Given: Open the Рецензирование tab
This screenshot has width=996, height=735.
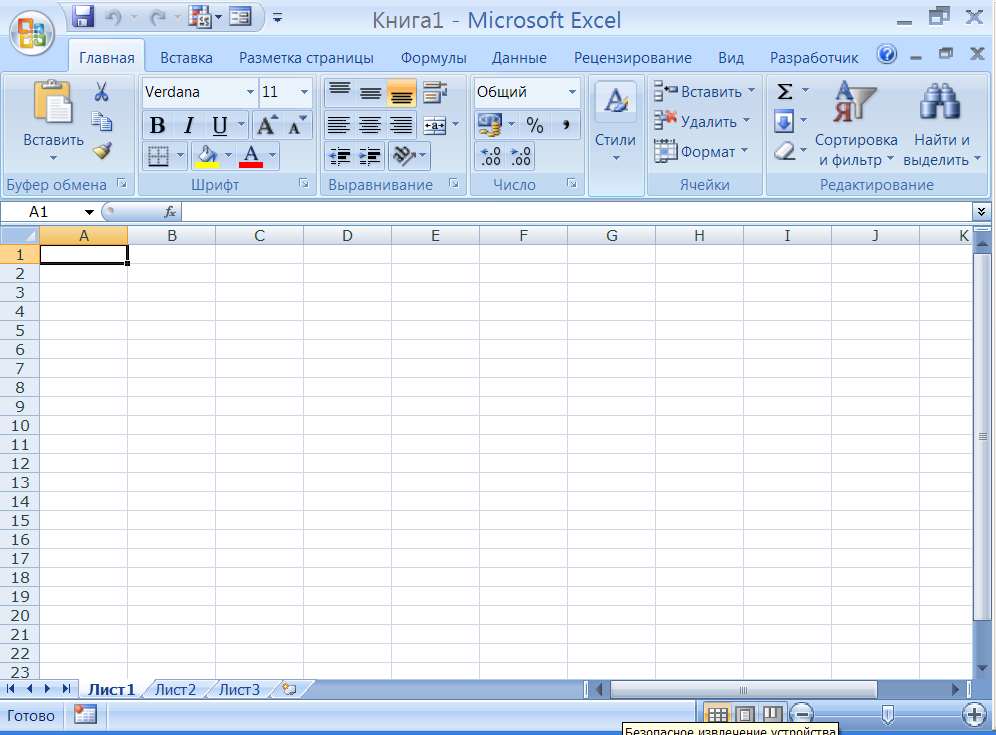Looking at the screenshot, I should click(633, 58).
